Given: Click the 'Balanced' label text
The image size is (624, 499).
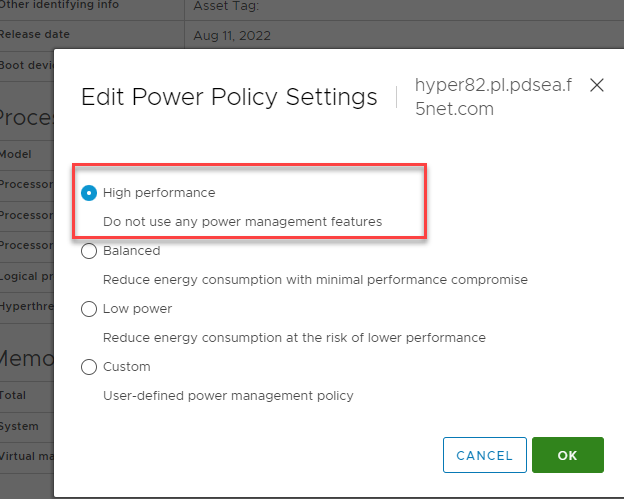Looking at the screenshot, I should [x=131, y=251].
